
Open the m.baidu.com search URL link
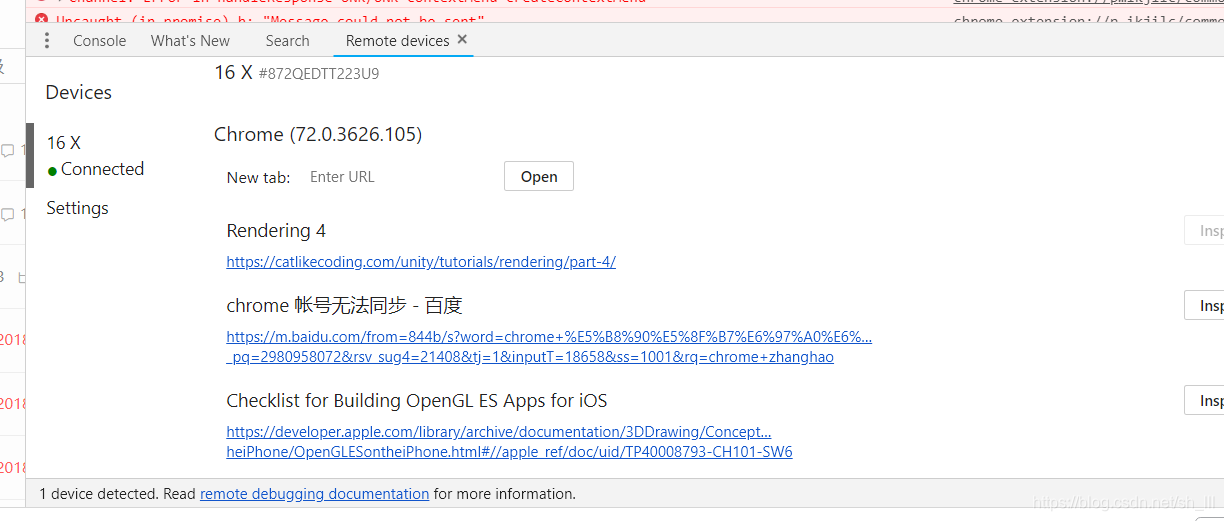(549, 347)
